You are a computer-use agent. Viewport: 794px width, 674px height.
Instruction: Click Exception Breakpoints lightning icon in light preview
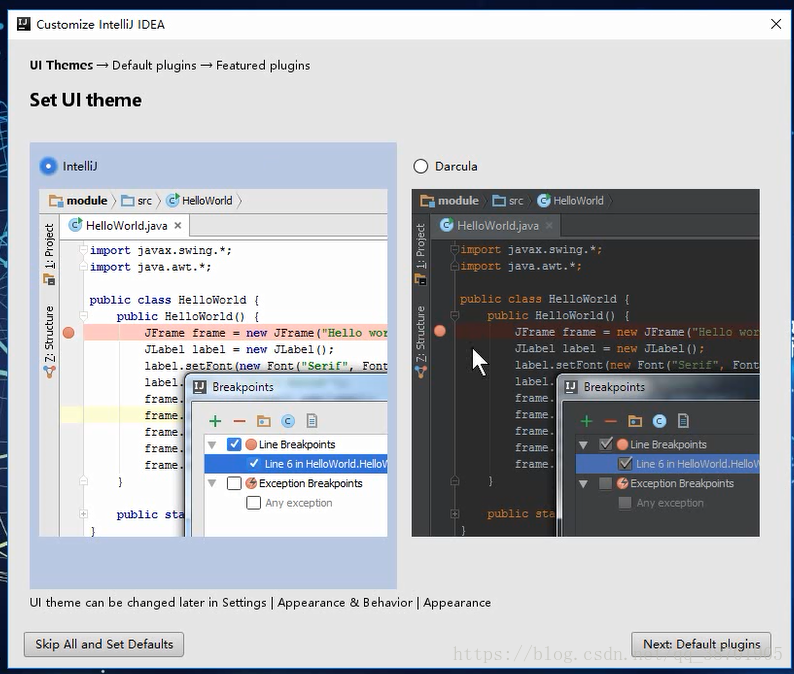coord(251,483)
